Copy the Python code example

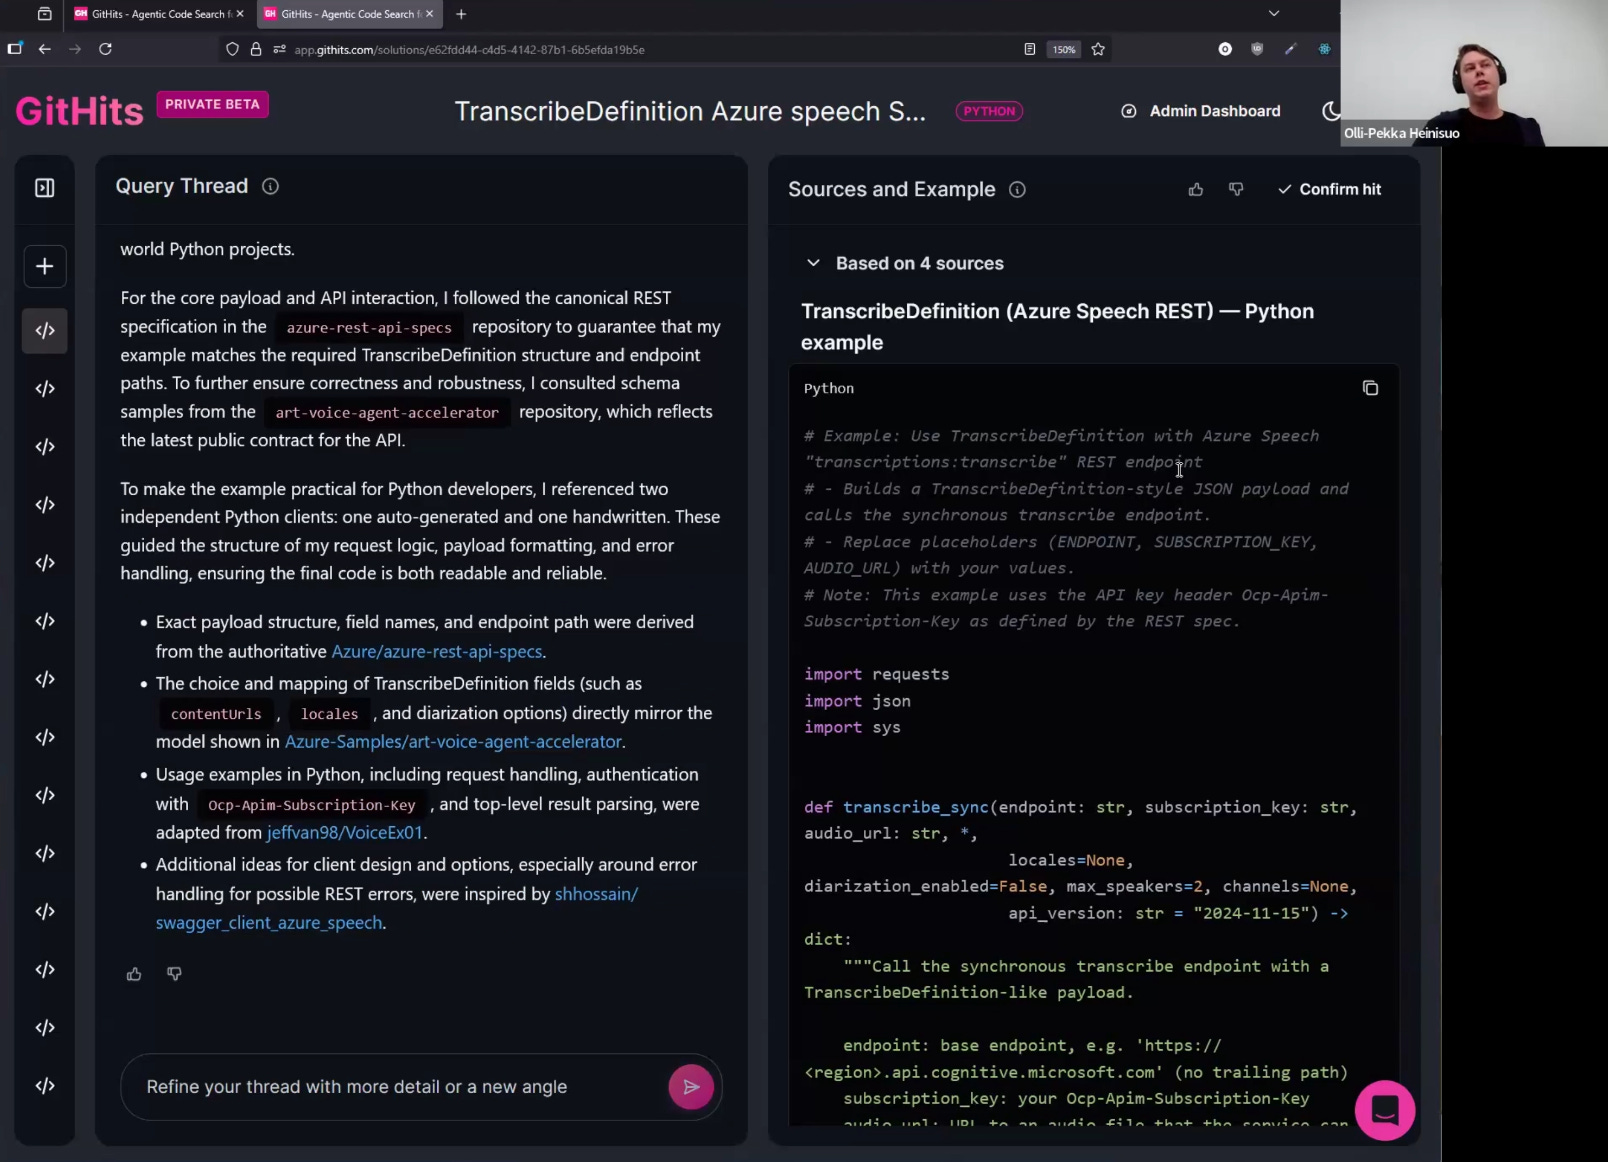point(1370,388)
